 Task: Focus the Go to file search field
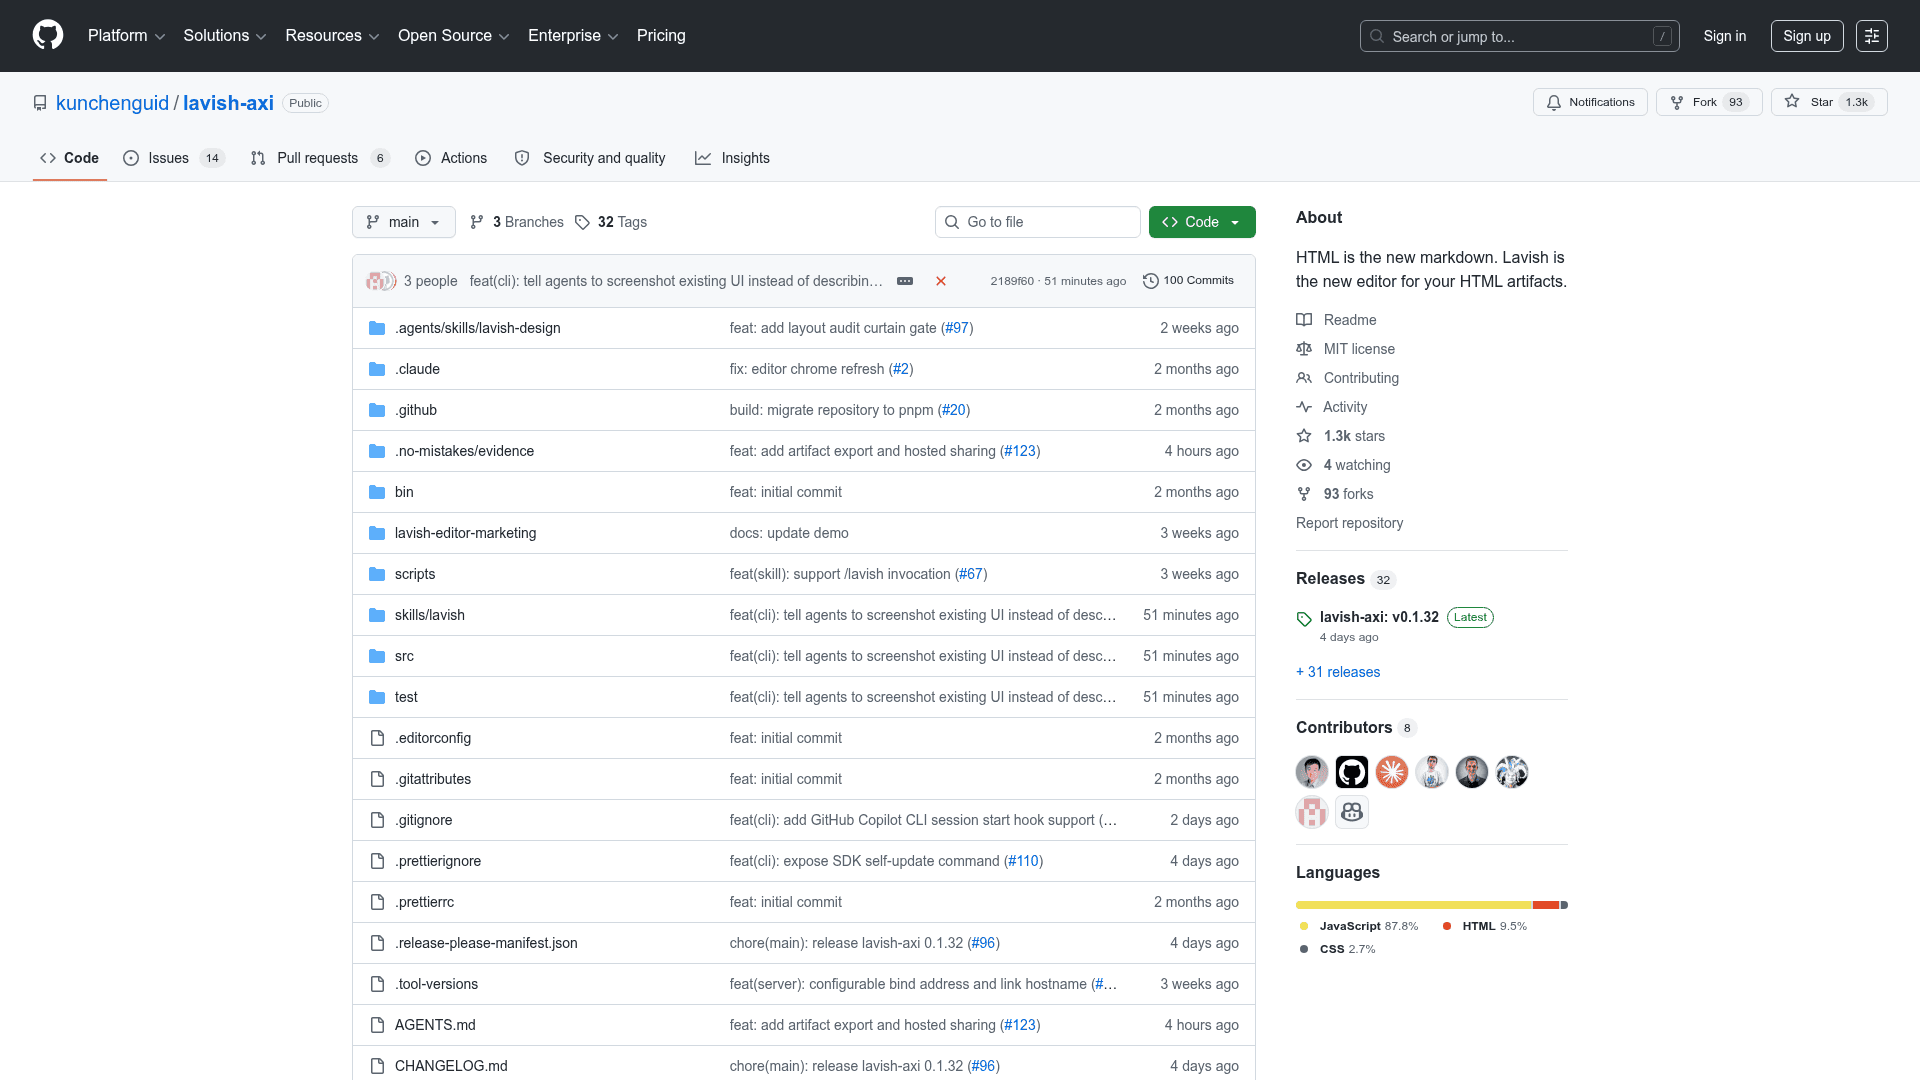coord(1038,222)
